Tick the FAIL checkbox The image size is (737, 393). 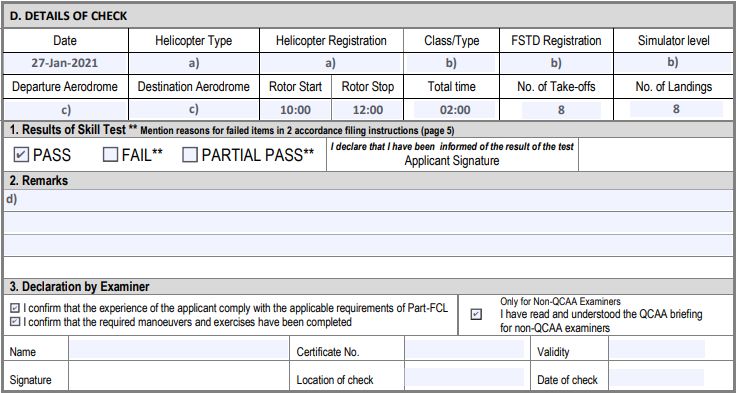(x=110, y=155)
